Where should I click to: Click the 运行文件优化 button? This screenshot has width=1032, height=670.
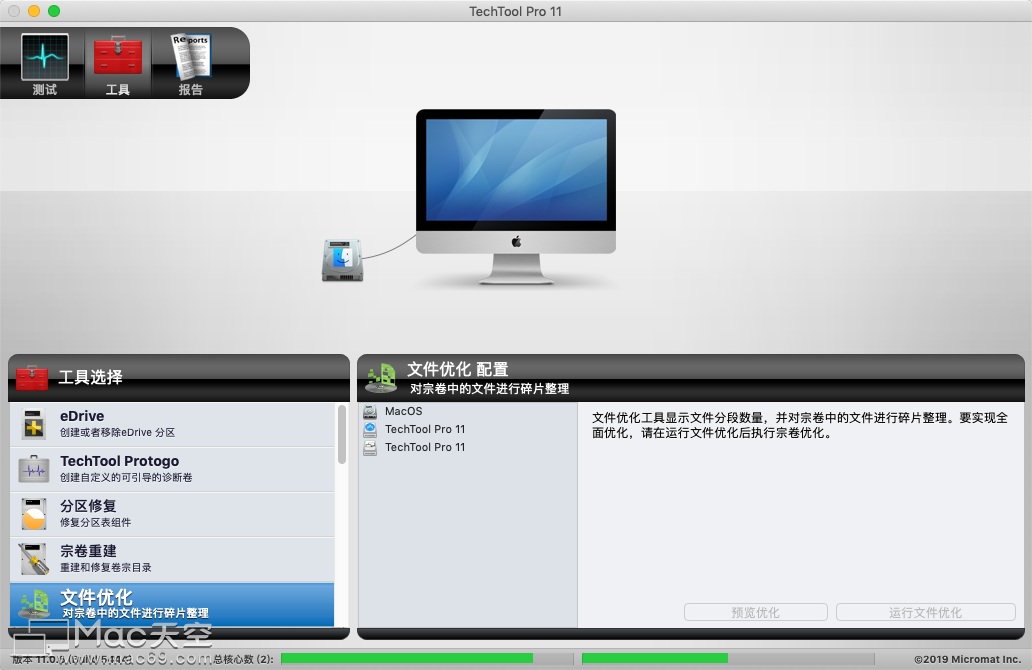click(925, 612)
